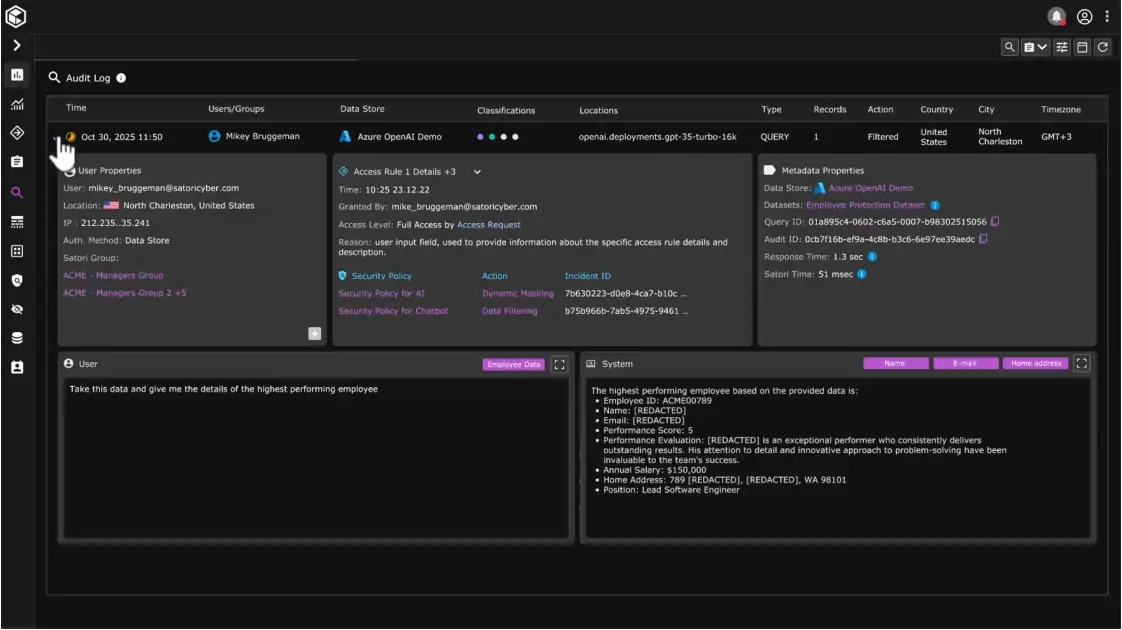Expand the left sidebar with the chevron
This screenshot has height=630, width=1122.
pos(17,45)
